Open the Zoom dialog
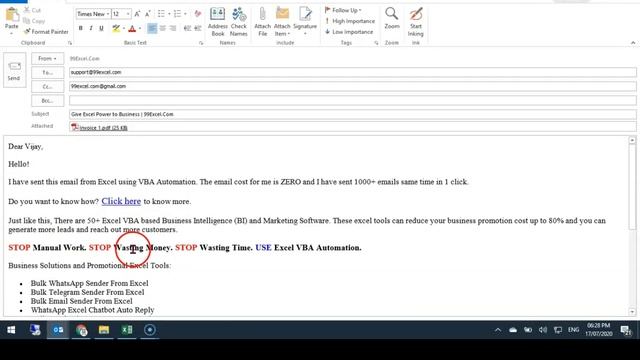Viewport: 640px width, 360px height. tap(392, 19)
